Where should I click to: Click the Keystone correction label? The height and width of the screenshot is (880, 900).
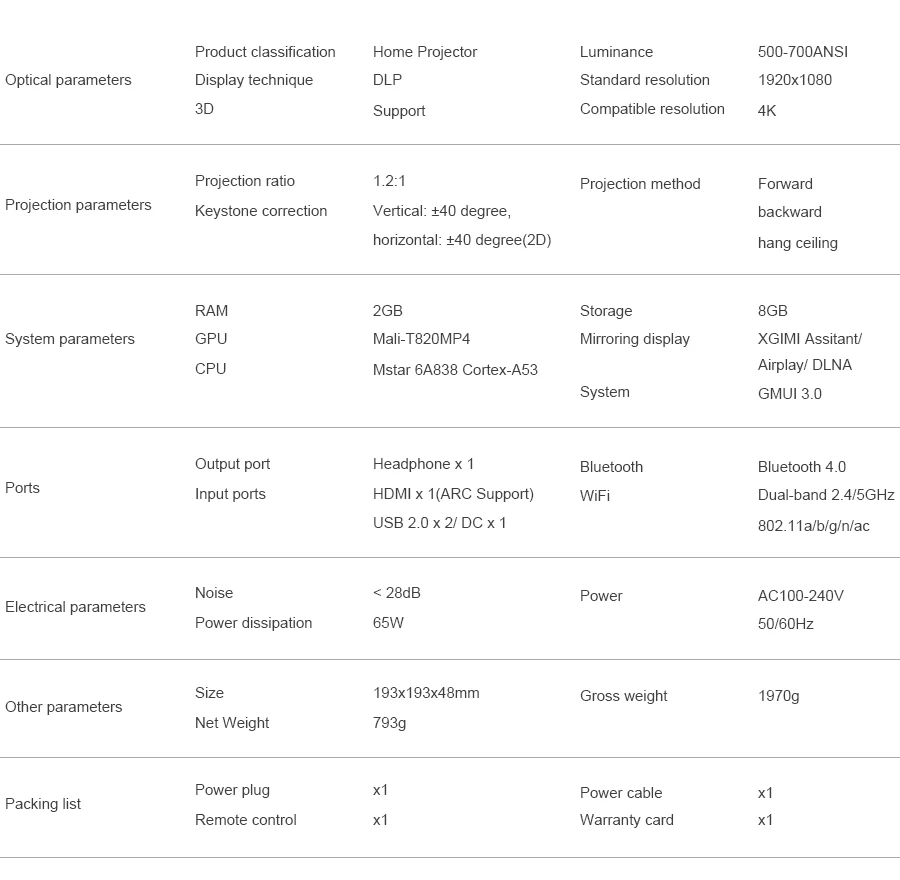pos(261,211)
